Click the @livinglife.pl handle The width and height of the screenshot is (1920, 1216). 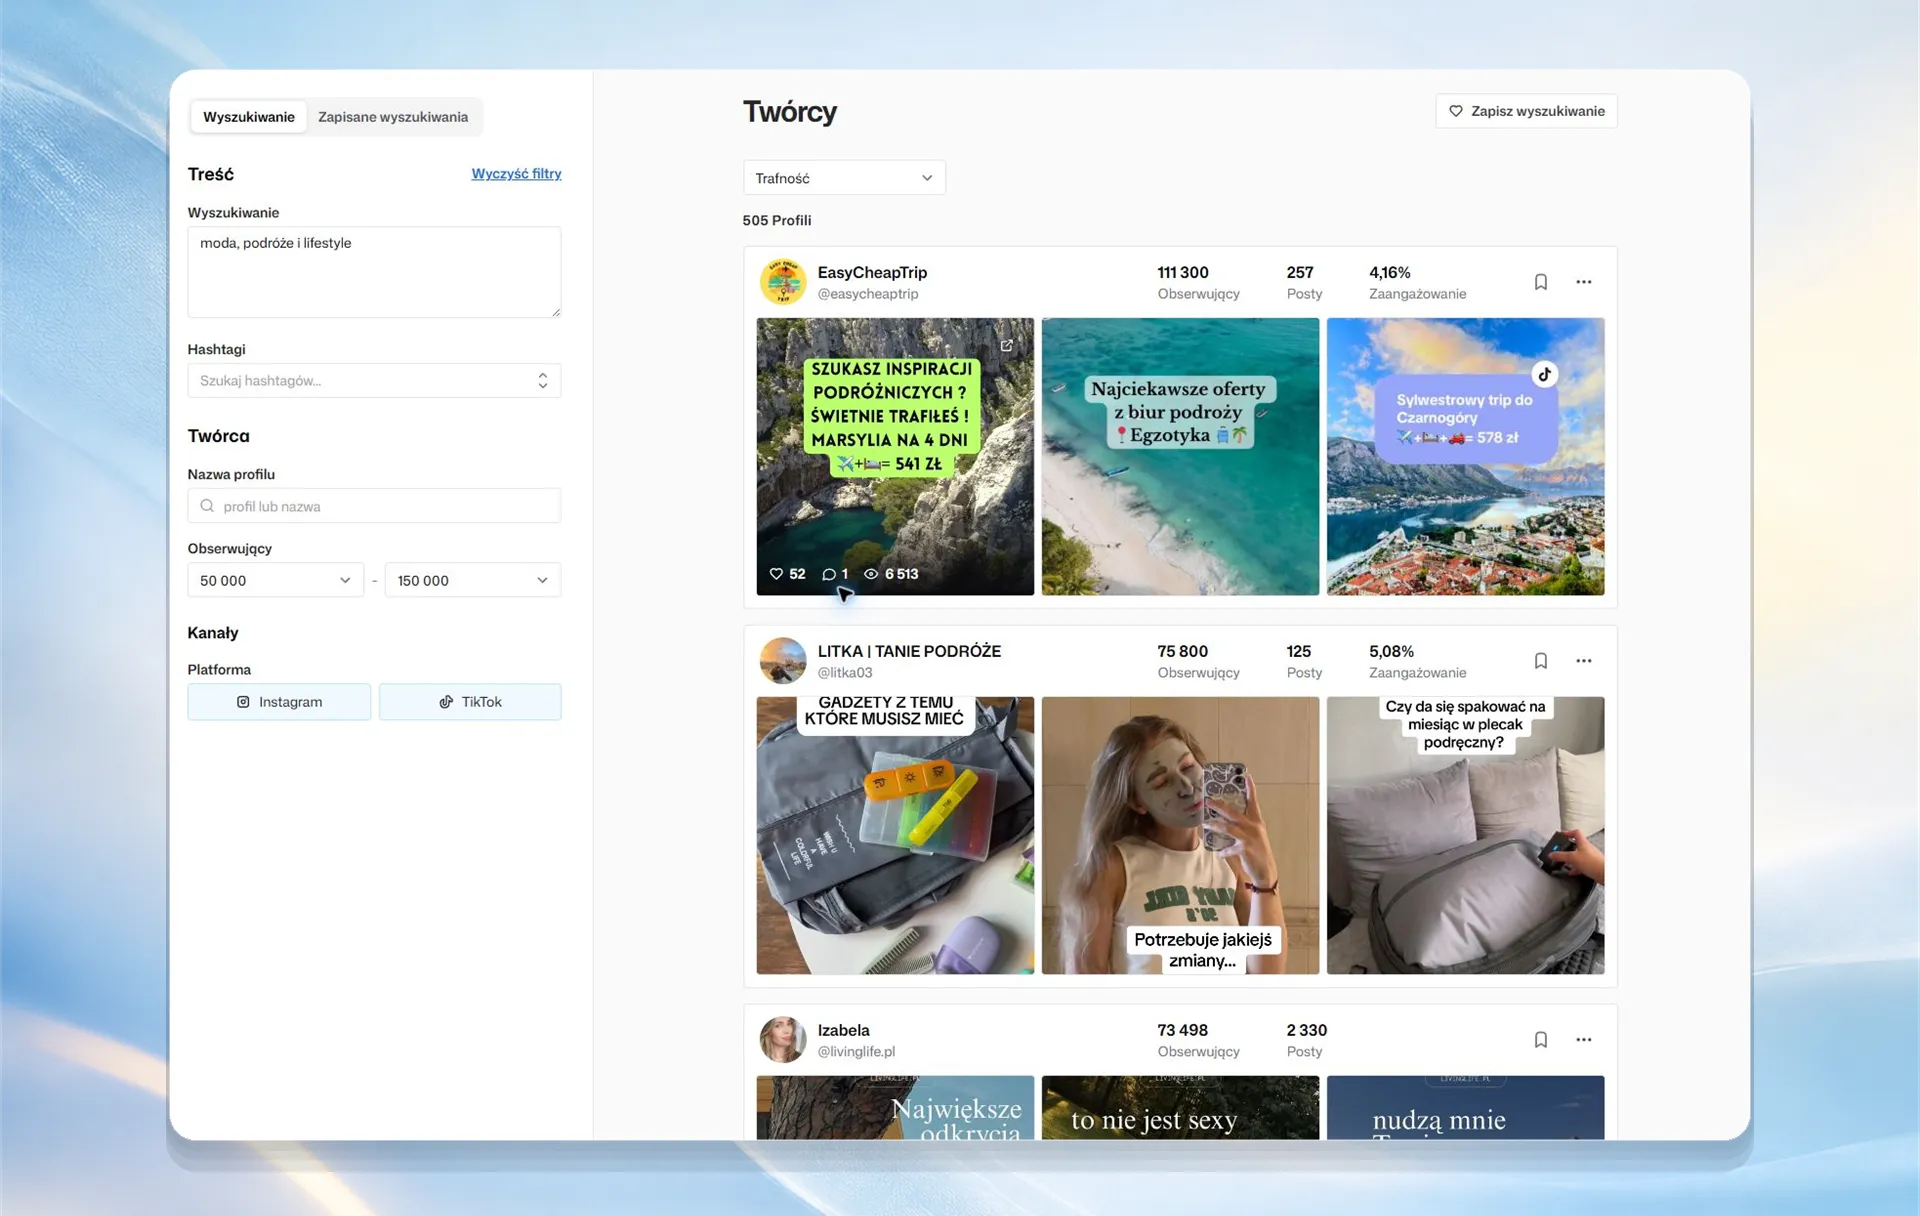coord(856,1052)
